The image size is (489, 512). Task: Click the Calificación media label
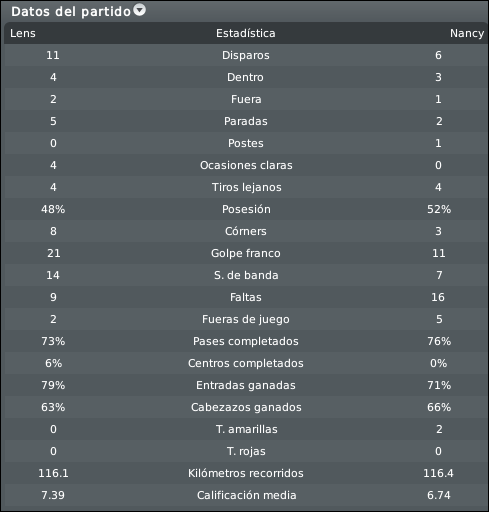click(246, 495)
